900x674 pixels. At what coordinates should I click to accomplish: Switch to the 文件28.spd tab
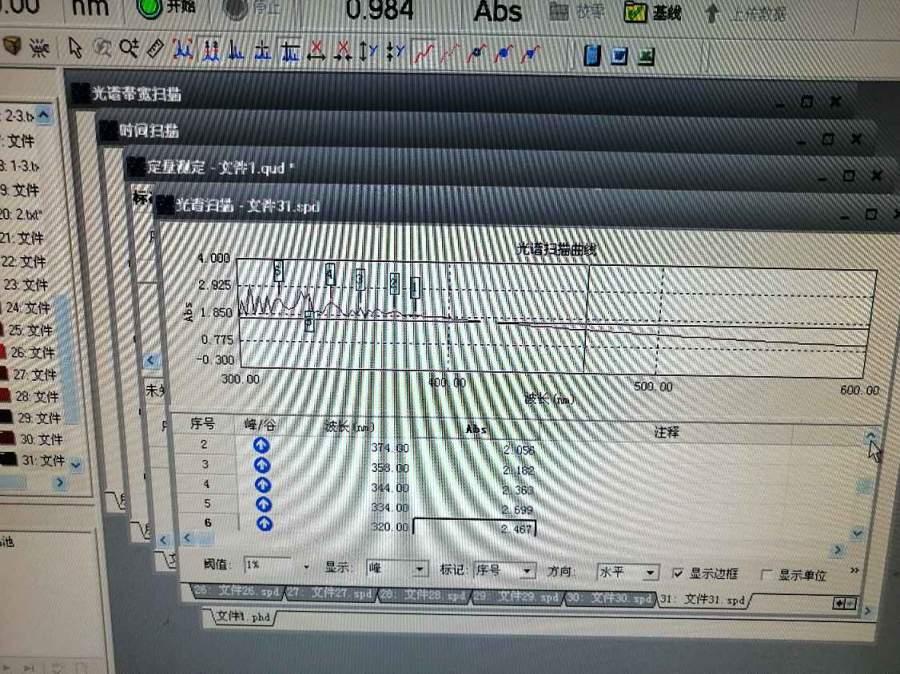424,595
